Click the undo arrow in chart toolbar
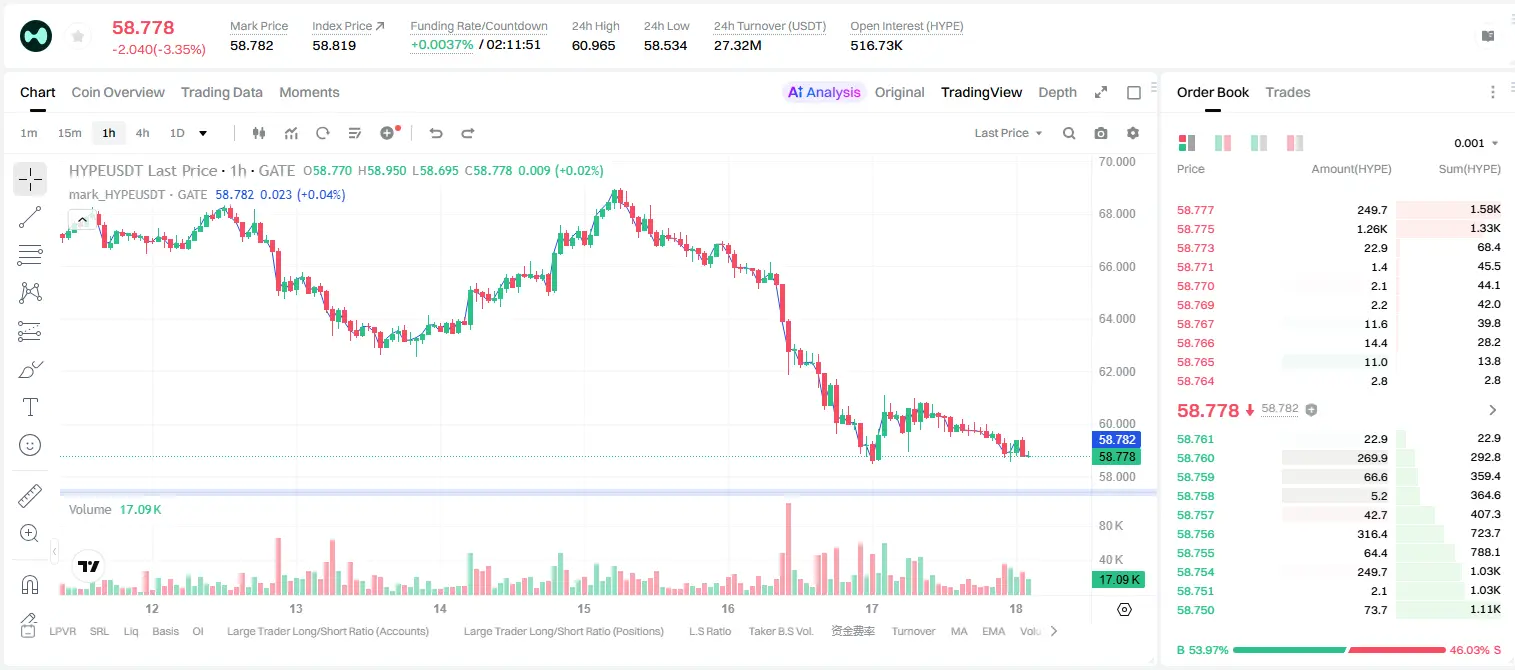The image size is (1515, 670). [435, 133]
